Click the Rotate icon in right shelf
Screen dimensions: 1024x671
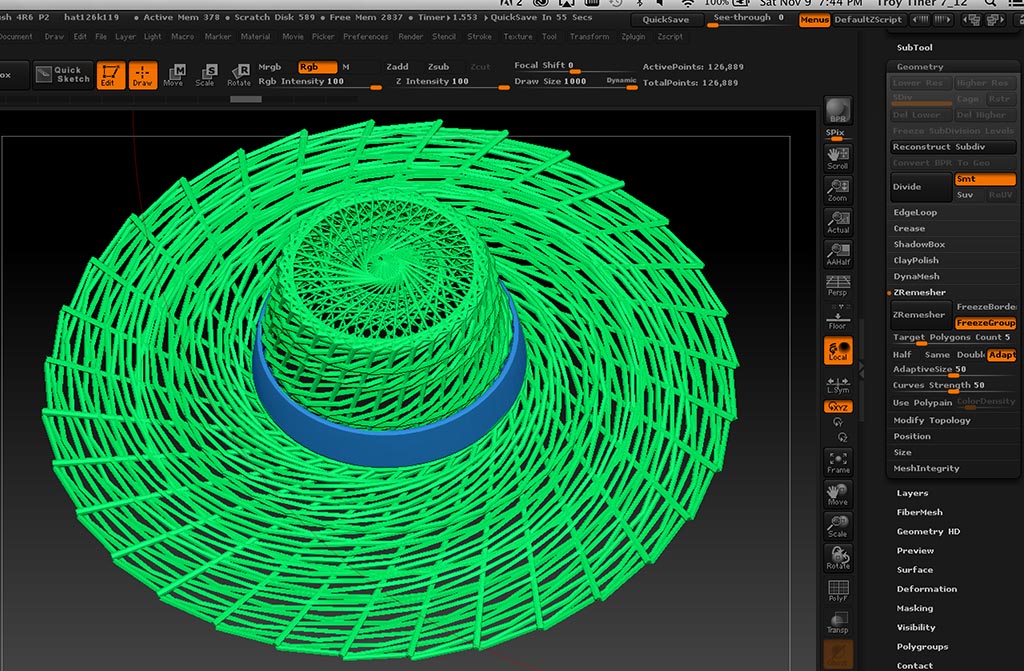coord(838,559)
